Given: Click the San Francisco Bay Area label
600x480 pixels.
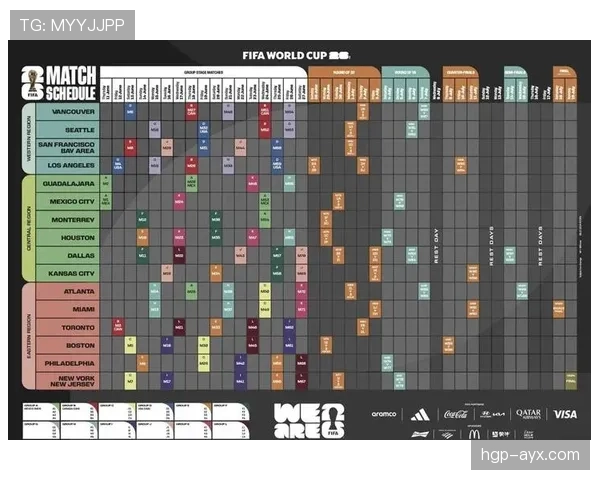Looking at the screenshot, I should [x=68, y=148].
